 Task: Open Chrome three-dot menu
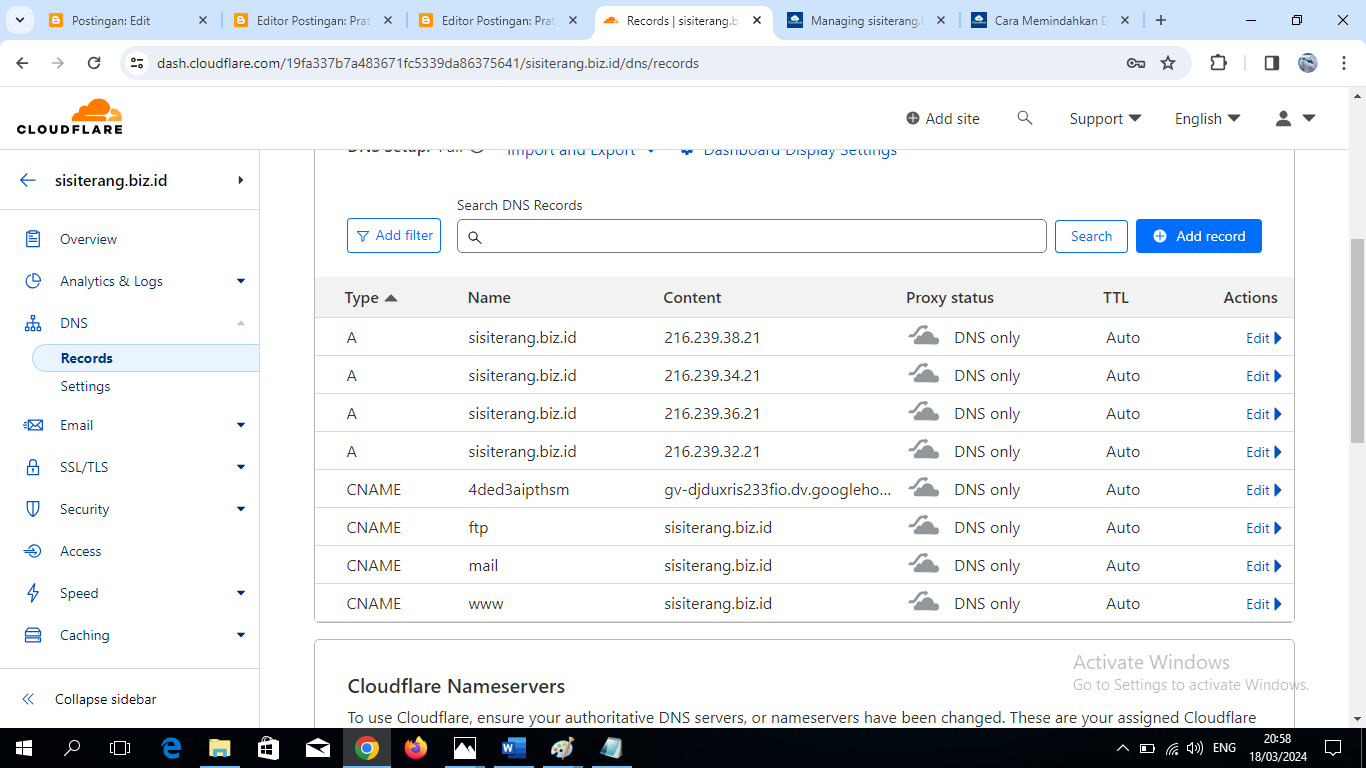click(1344, 63)
